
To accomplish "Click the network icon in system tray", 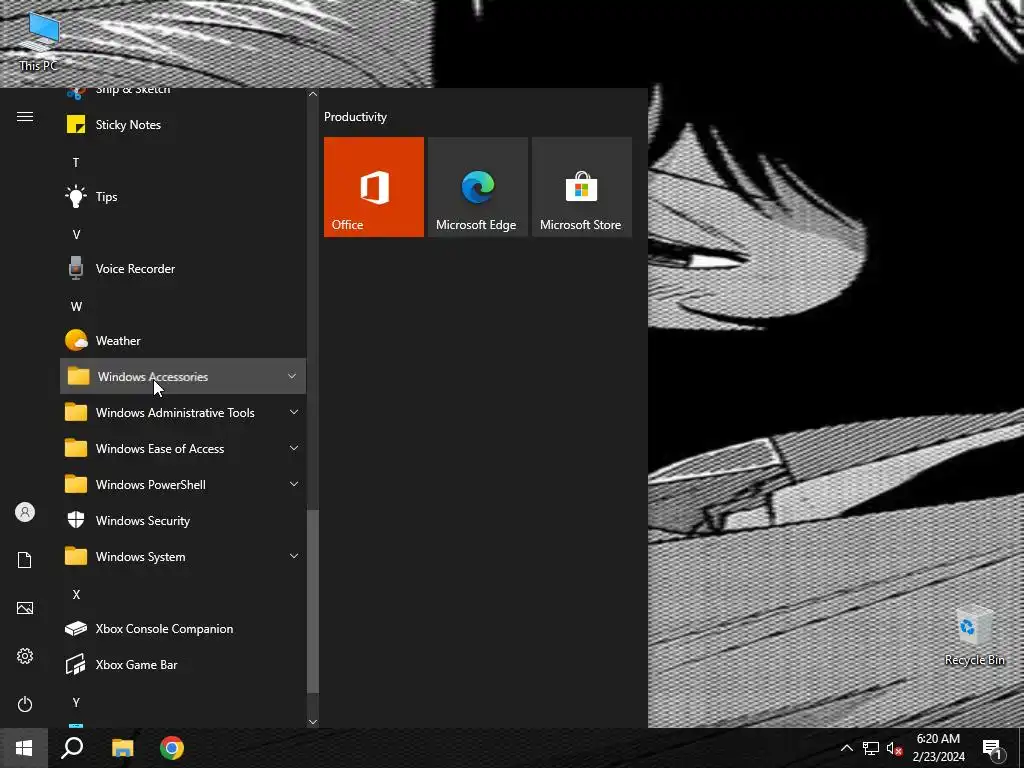I will point(871,748).
